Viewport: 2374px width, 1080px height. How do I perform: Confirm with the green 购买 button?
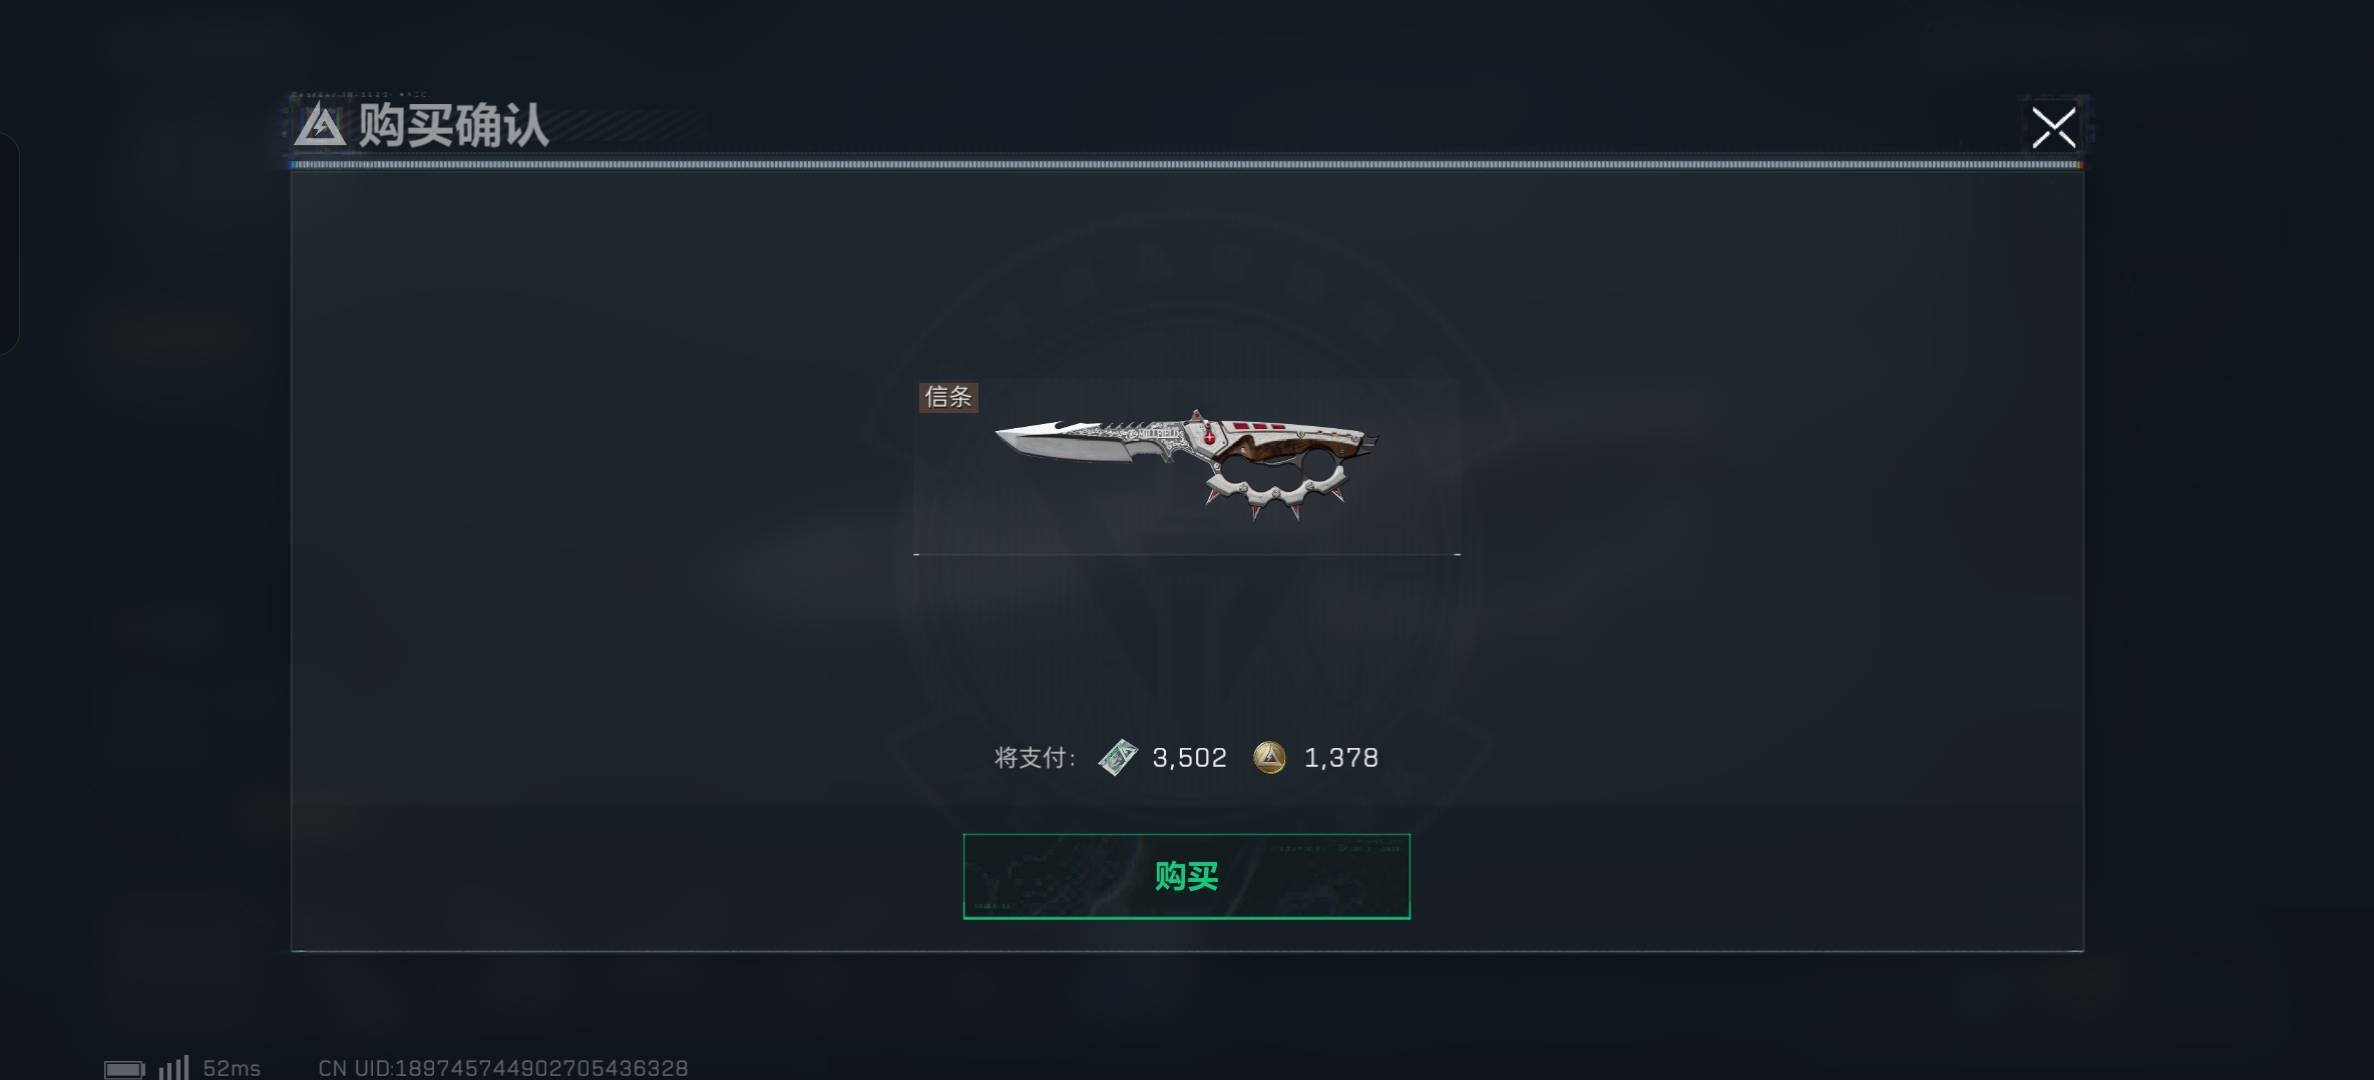coord(1186,876)
